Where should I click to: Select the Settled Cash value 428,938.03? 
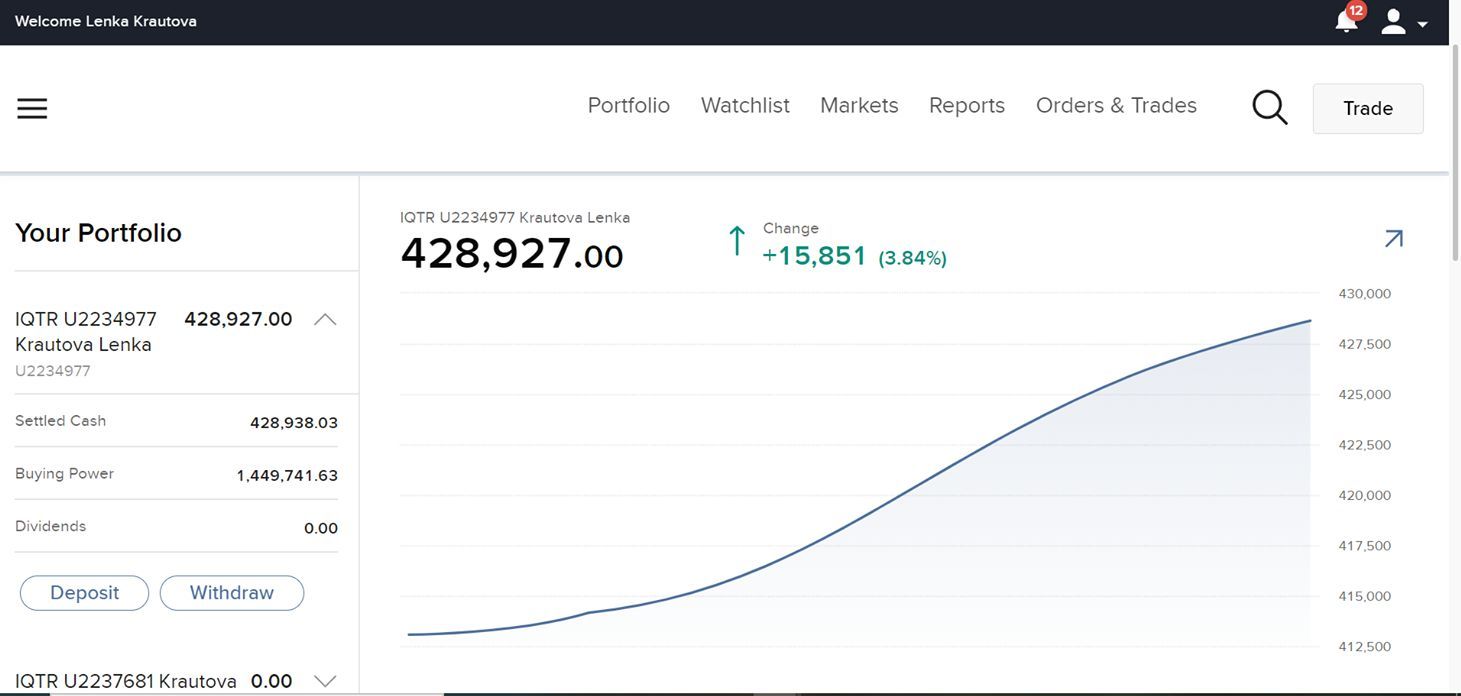tap(294, 423)
